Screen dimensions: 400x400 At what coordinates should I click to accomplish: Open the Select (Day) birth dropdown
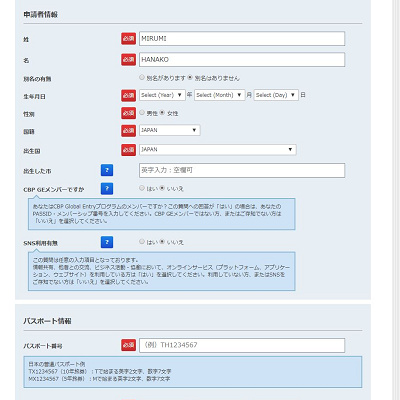click(x=276, y=95)
